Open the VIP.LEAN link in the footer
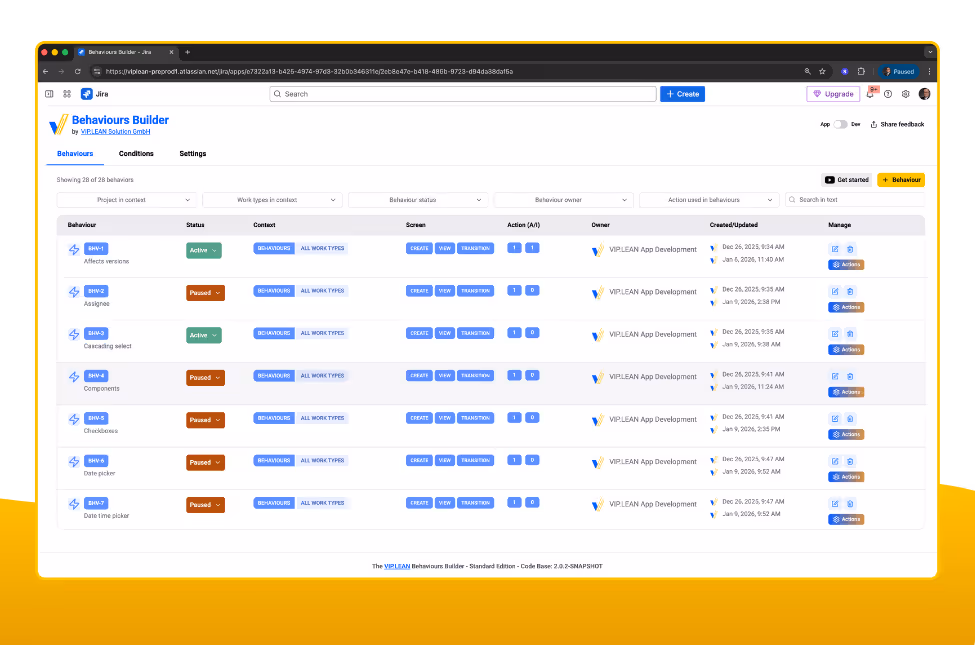 [397, 567]
